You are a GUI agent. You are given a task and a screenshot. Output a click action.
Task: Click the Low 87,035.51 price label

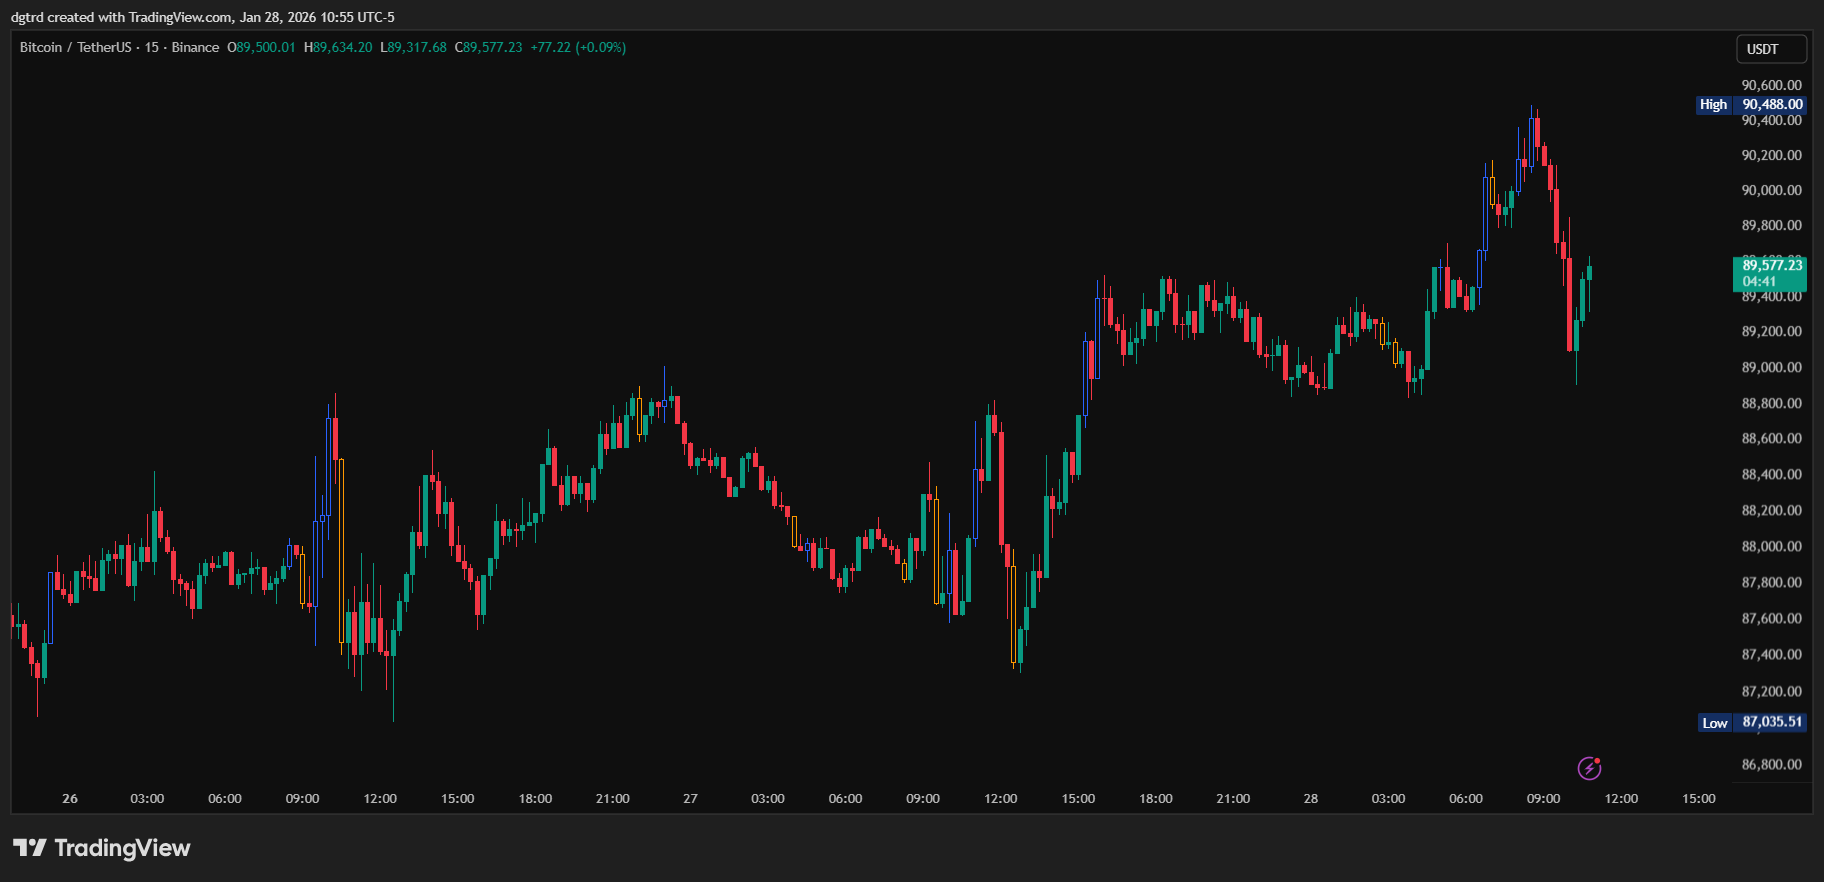[1753, 722]
